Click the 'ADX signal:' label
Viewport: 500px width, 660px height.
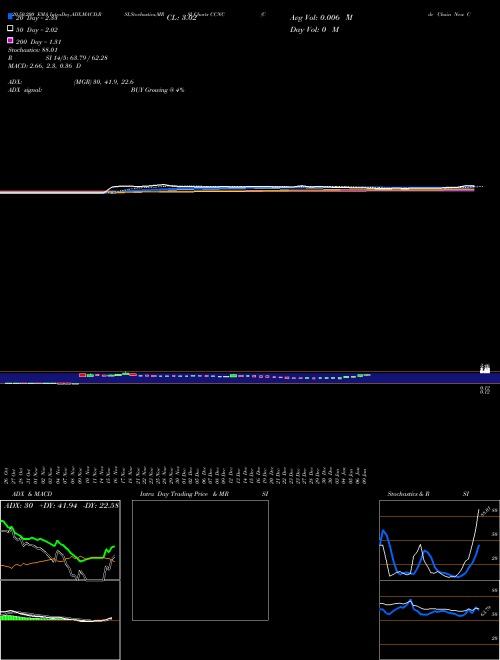coord(25,90)
